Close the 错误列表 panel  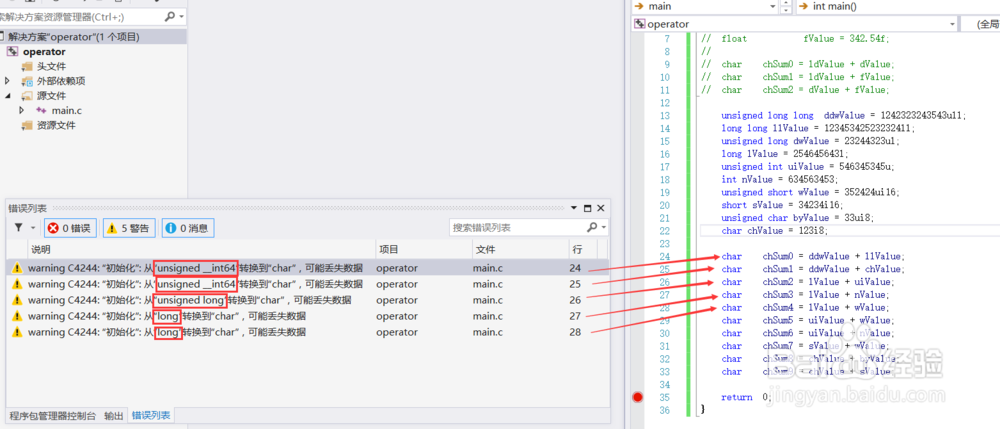tap(600, 208)
